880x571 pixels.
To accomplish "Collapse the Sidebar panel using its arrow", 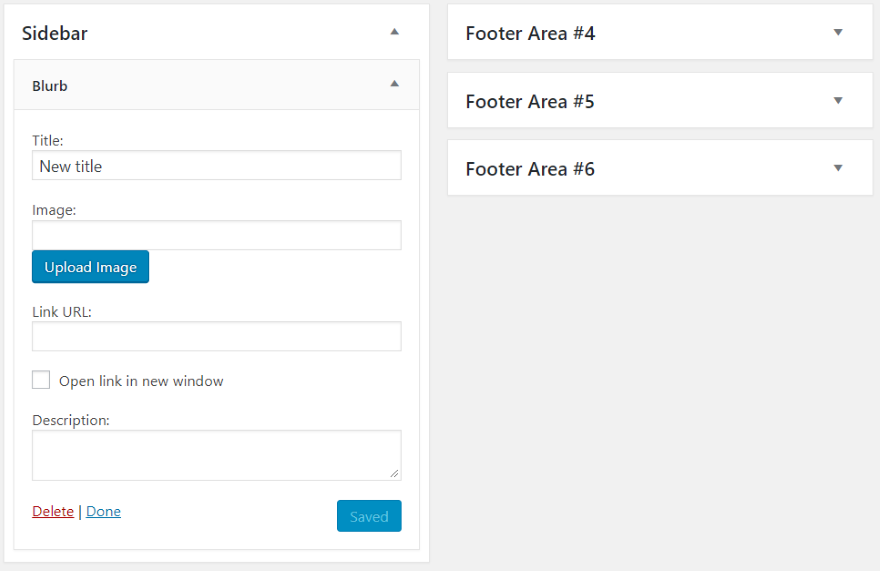I will tap(394, 32).
